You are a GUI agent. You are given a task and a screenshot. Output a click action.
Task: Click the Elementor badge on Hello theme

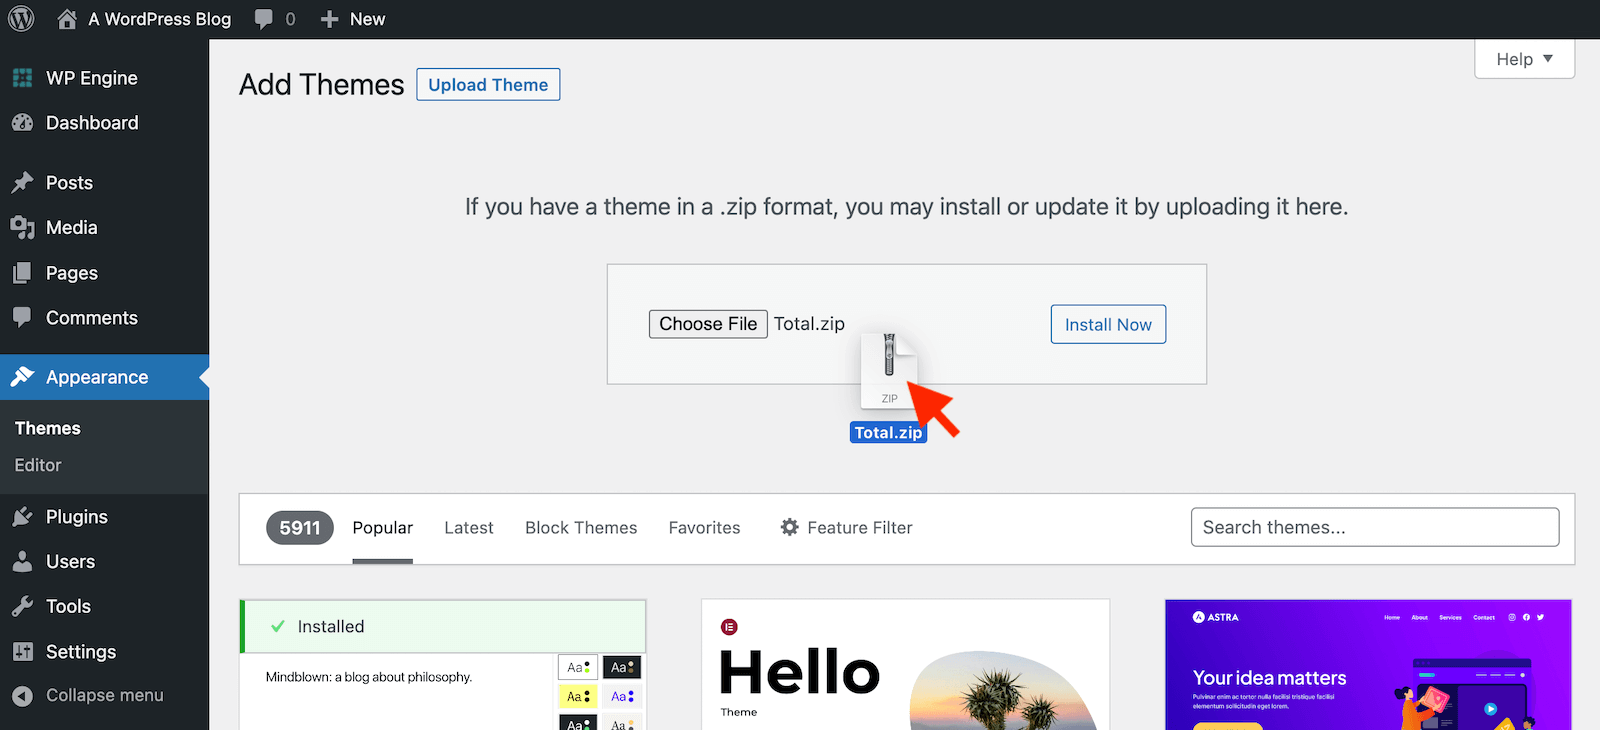tap(729, 627)
